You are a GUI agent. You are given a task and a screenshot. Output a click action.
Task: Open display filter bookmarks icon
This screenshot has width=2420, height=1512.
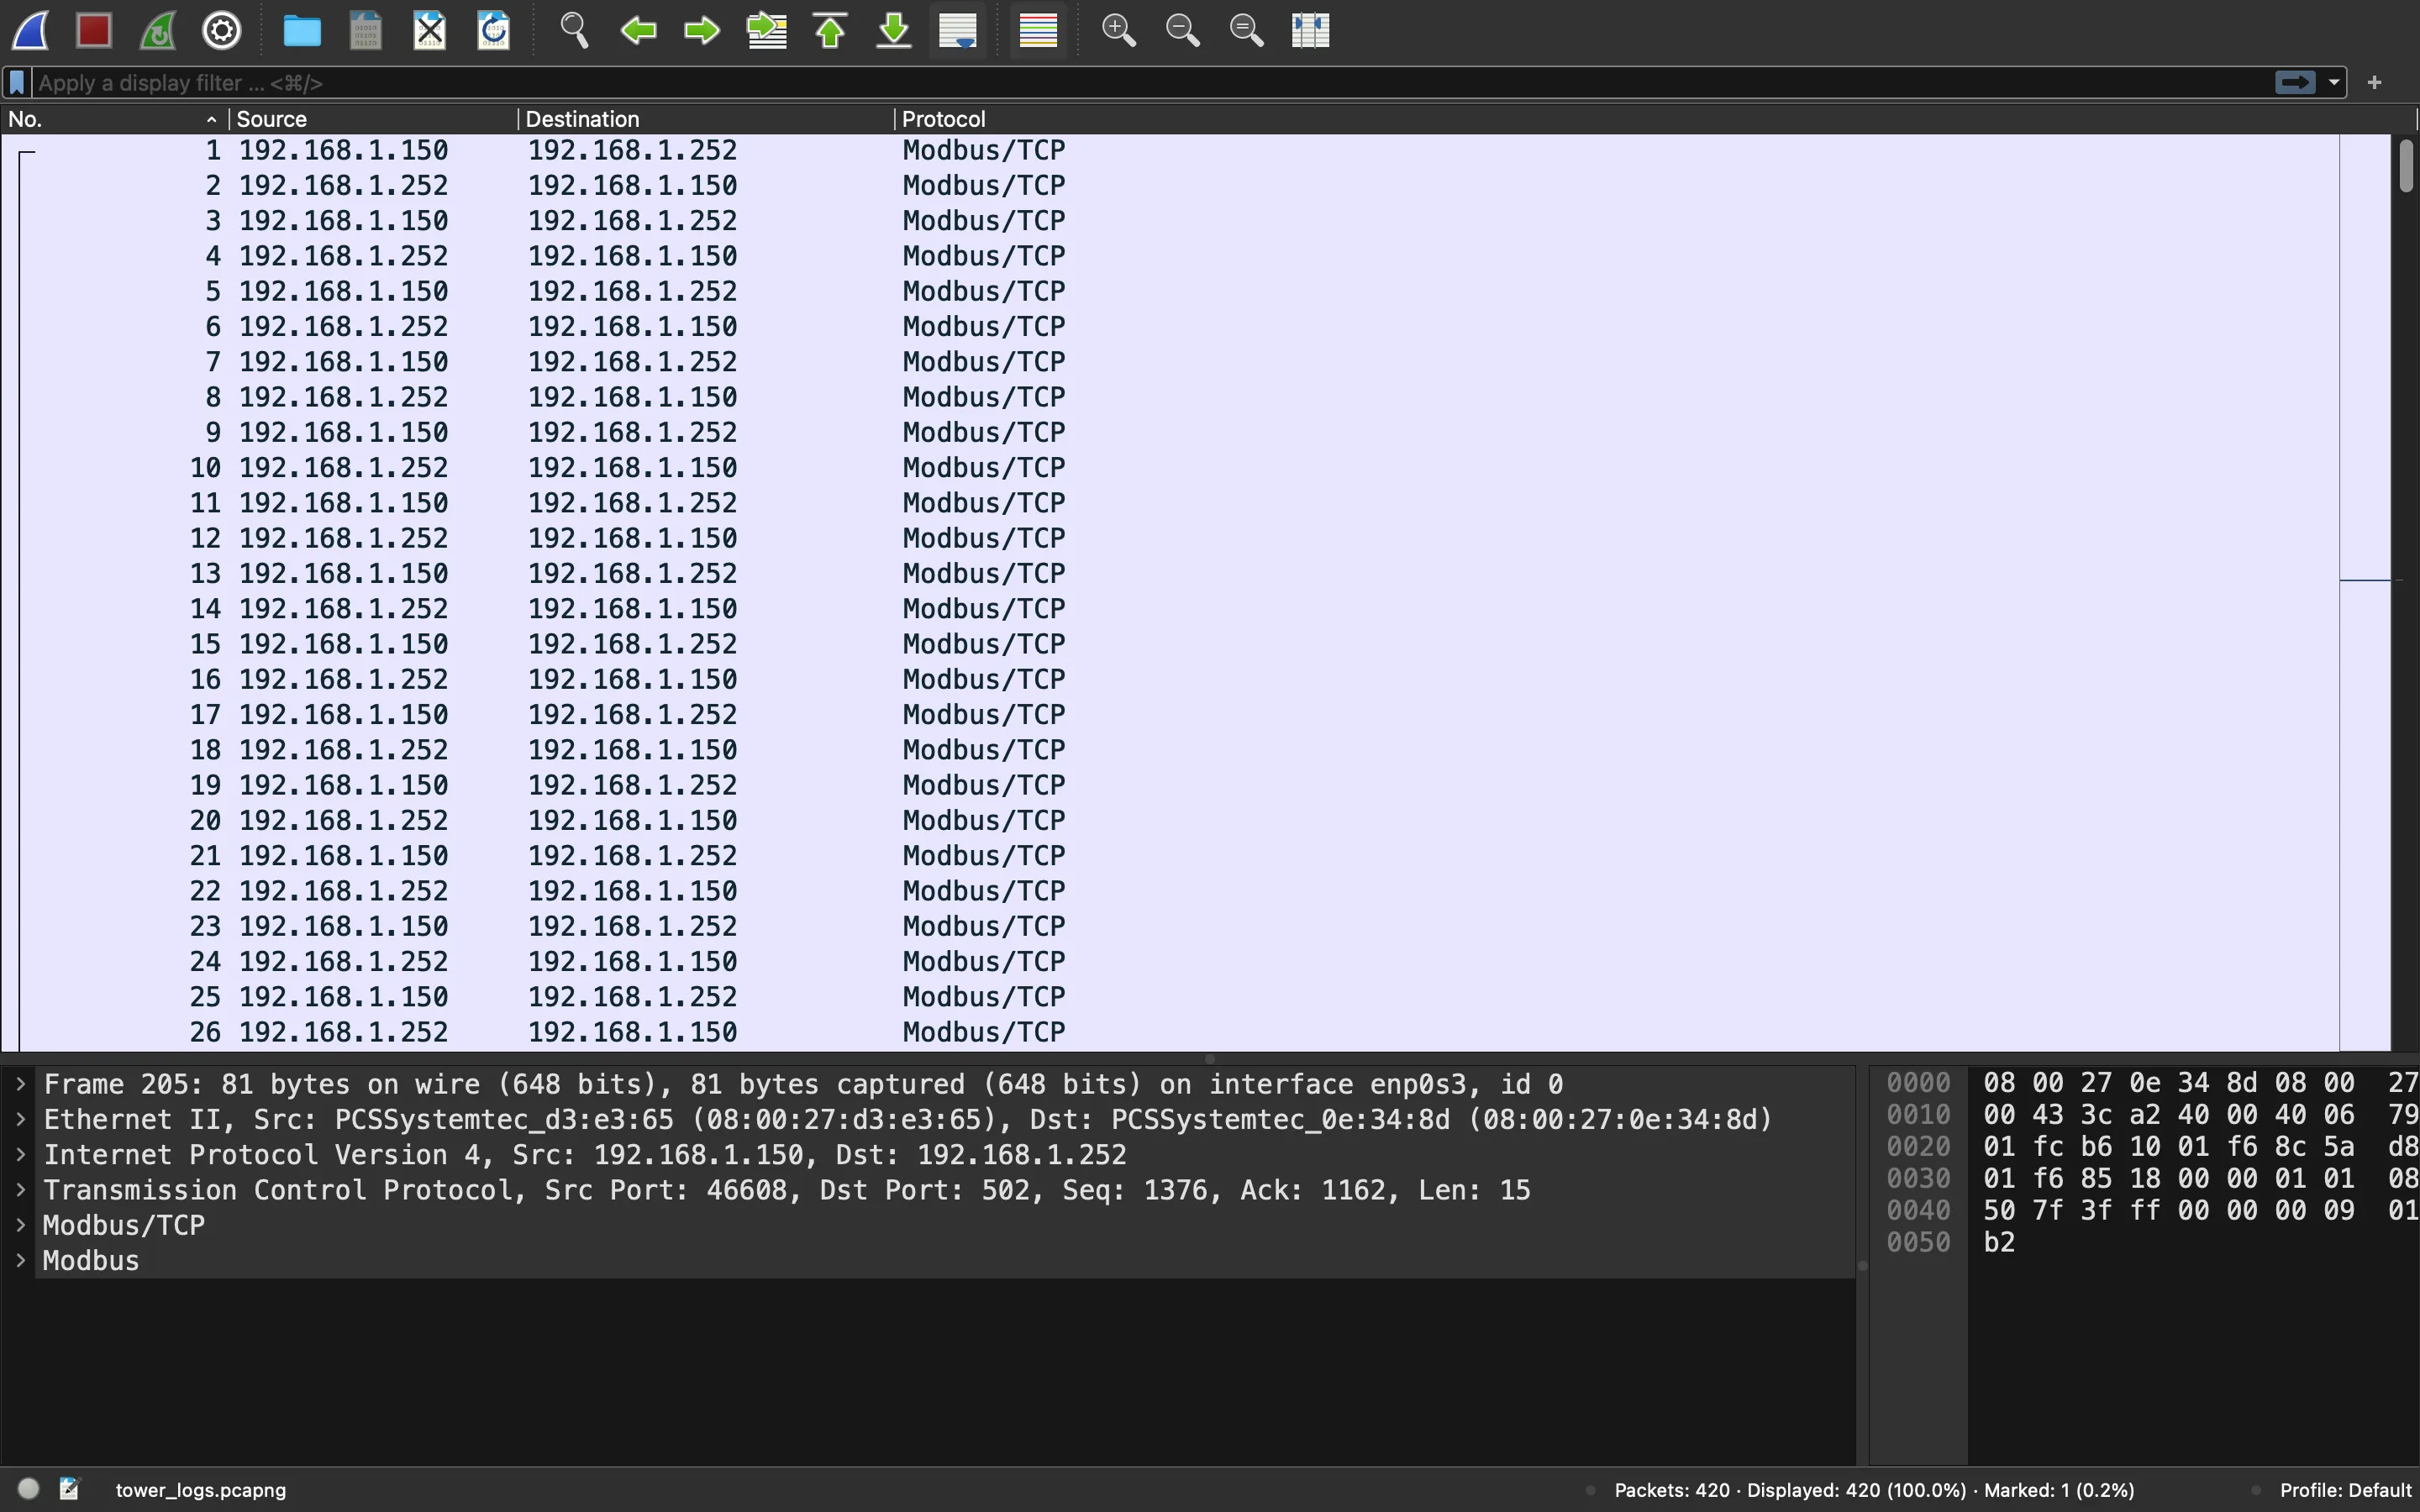pos(17,82)
